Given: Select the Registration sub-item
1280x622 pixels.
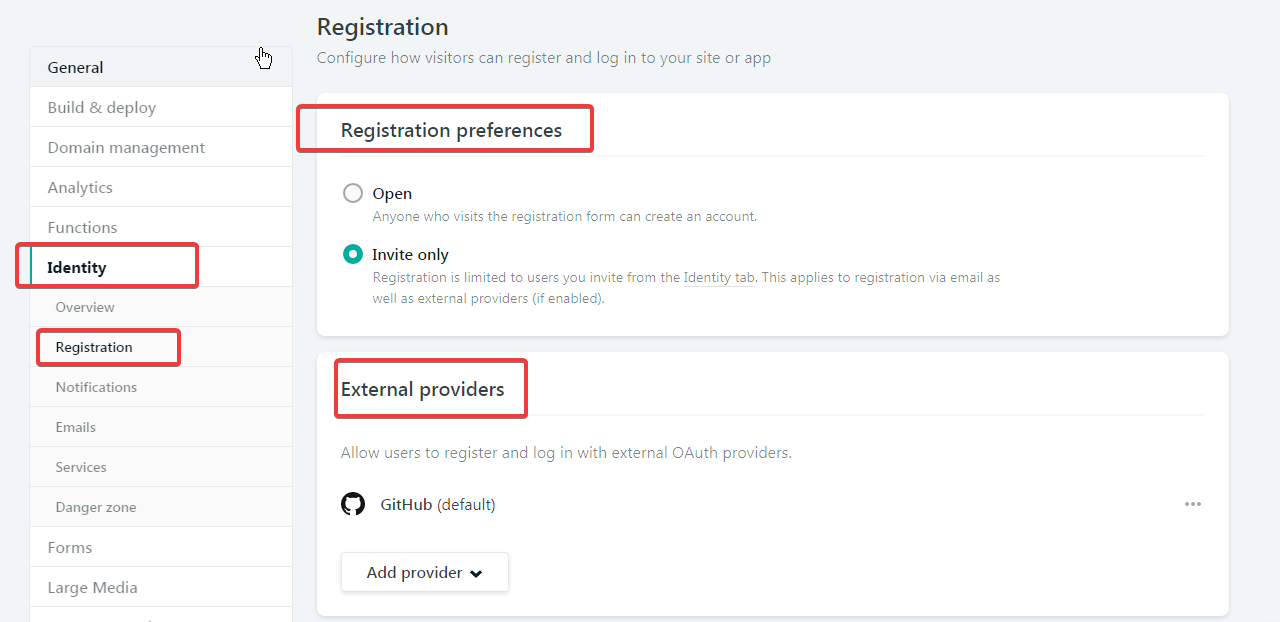Looking at the screenshot, I should pyautogui.click(x=161, y=347).
